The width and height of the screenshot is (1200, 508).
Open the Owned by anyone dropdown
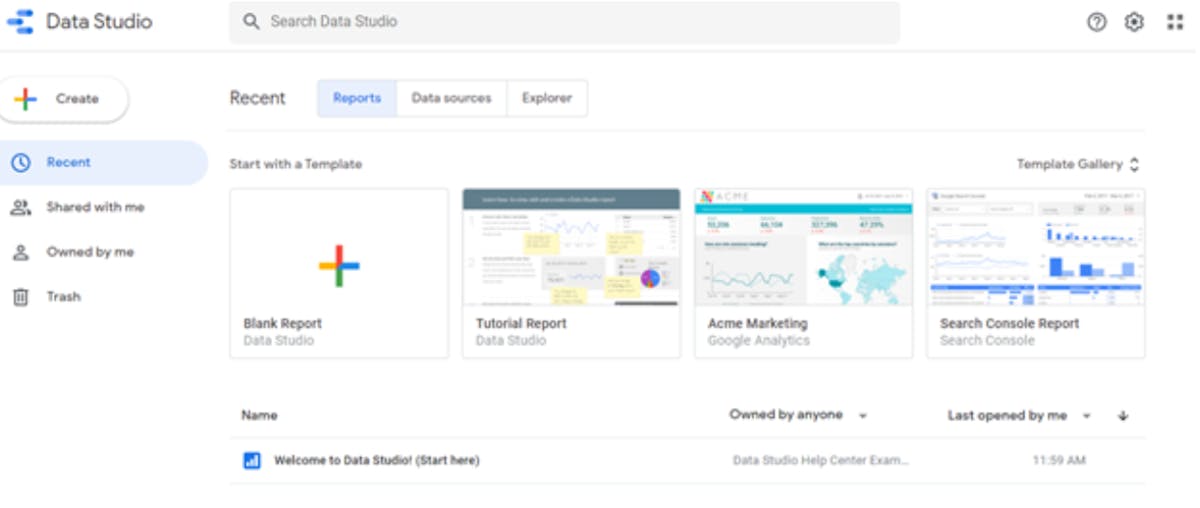tap(798, 415)
